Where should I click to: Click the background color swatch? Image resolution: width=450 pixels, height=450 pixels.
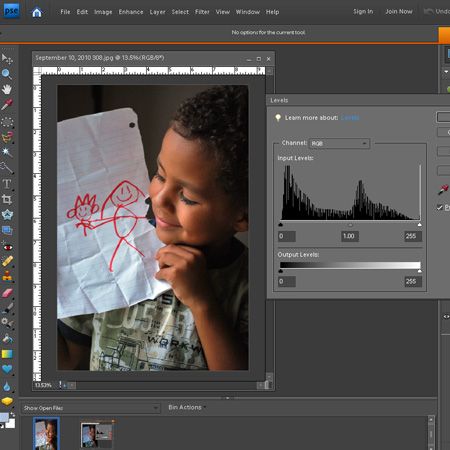coord(11,424)
